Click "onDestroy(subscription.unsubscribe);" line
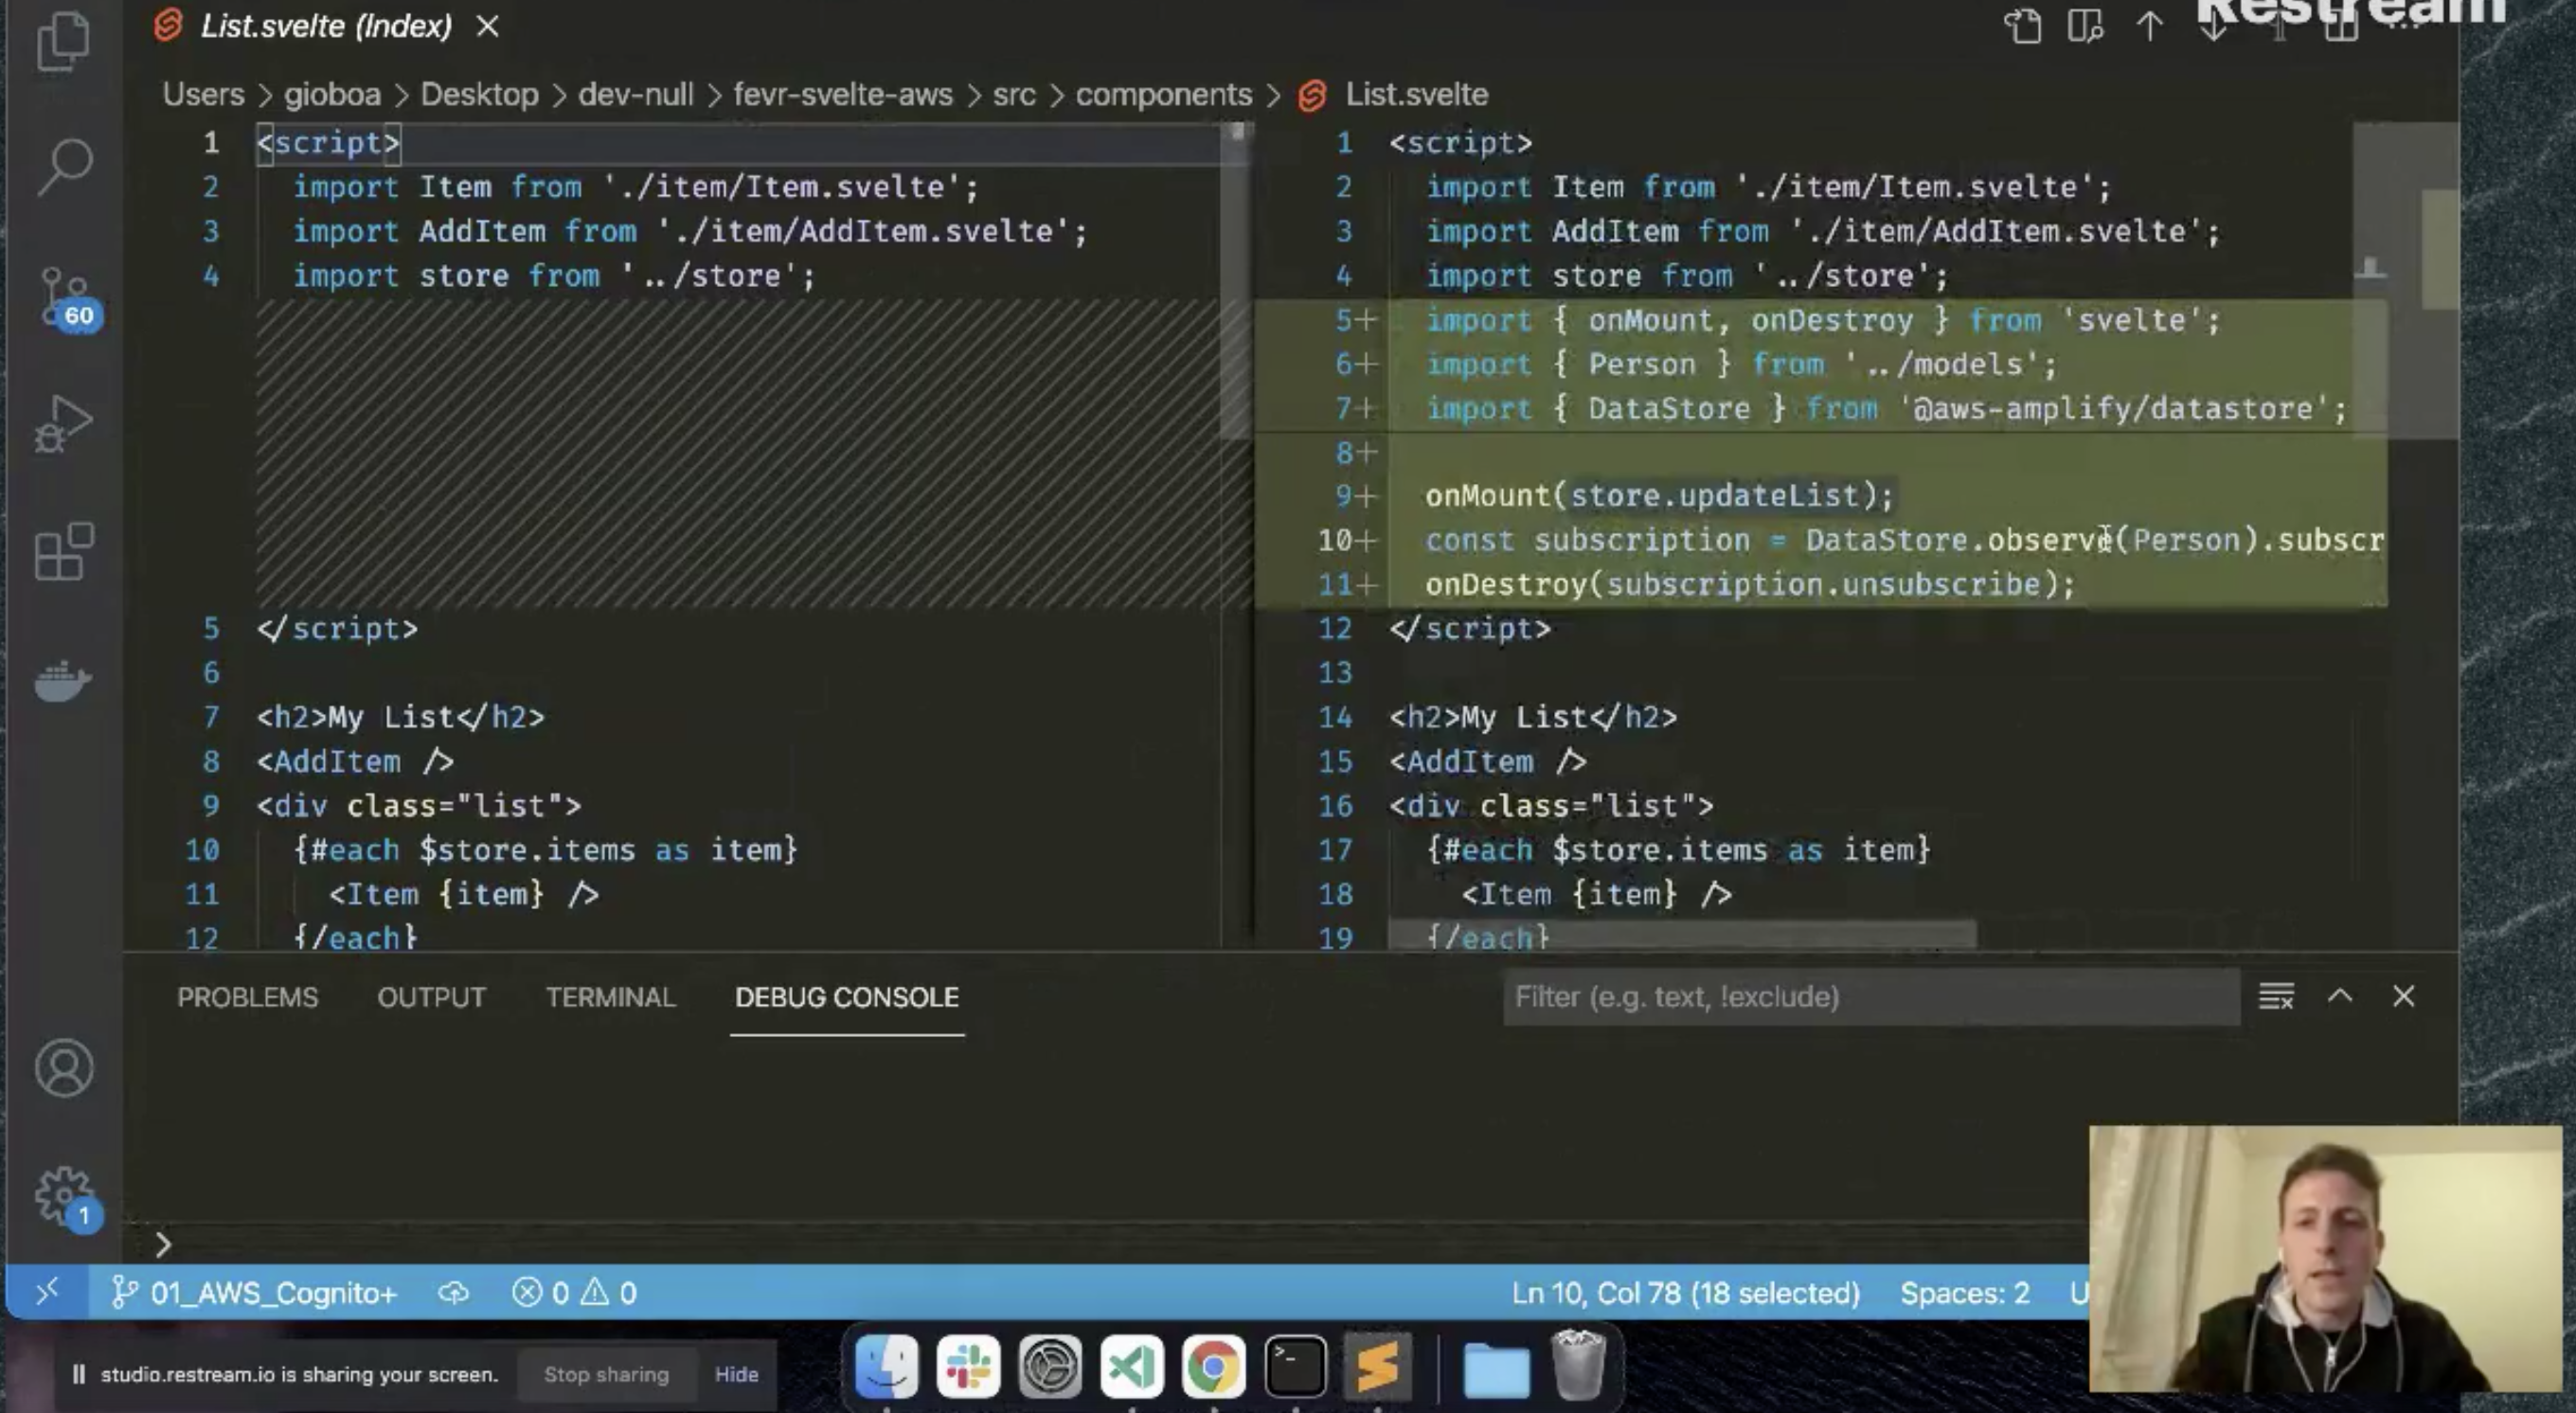Screen dimensions: 2576x1413 pyautogui.click(x=1750, y=584)
